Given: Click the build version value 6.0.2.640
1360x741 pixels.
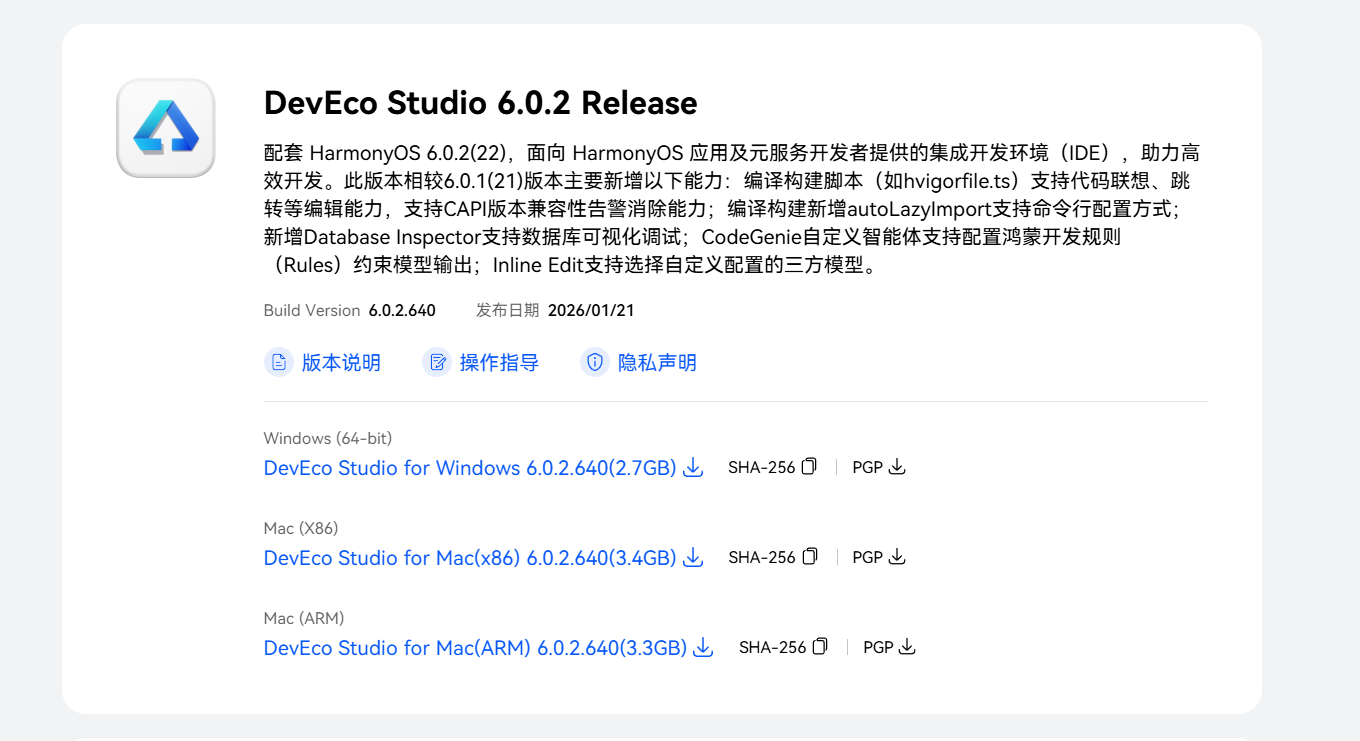Looking at the screenshot, I should [402, 310].
